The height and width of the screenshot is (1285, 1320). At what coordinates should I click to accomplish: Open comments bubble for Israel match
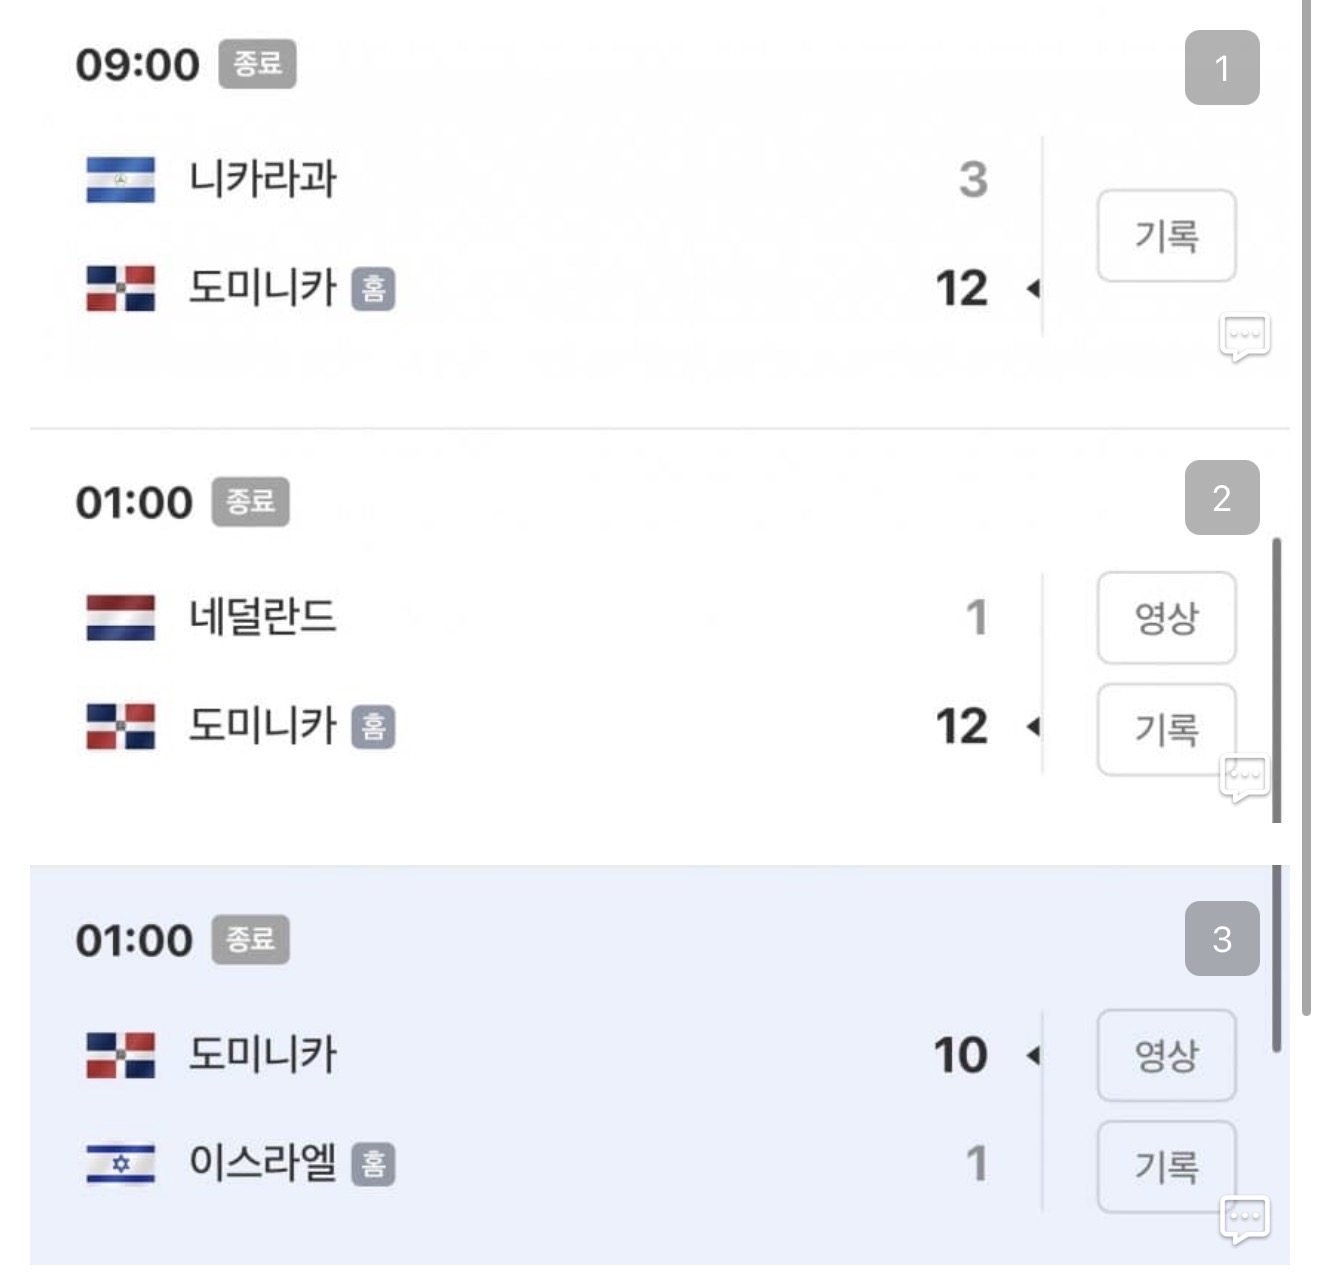(x=1244, y=1218)
